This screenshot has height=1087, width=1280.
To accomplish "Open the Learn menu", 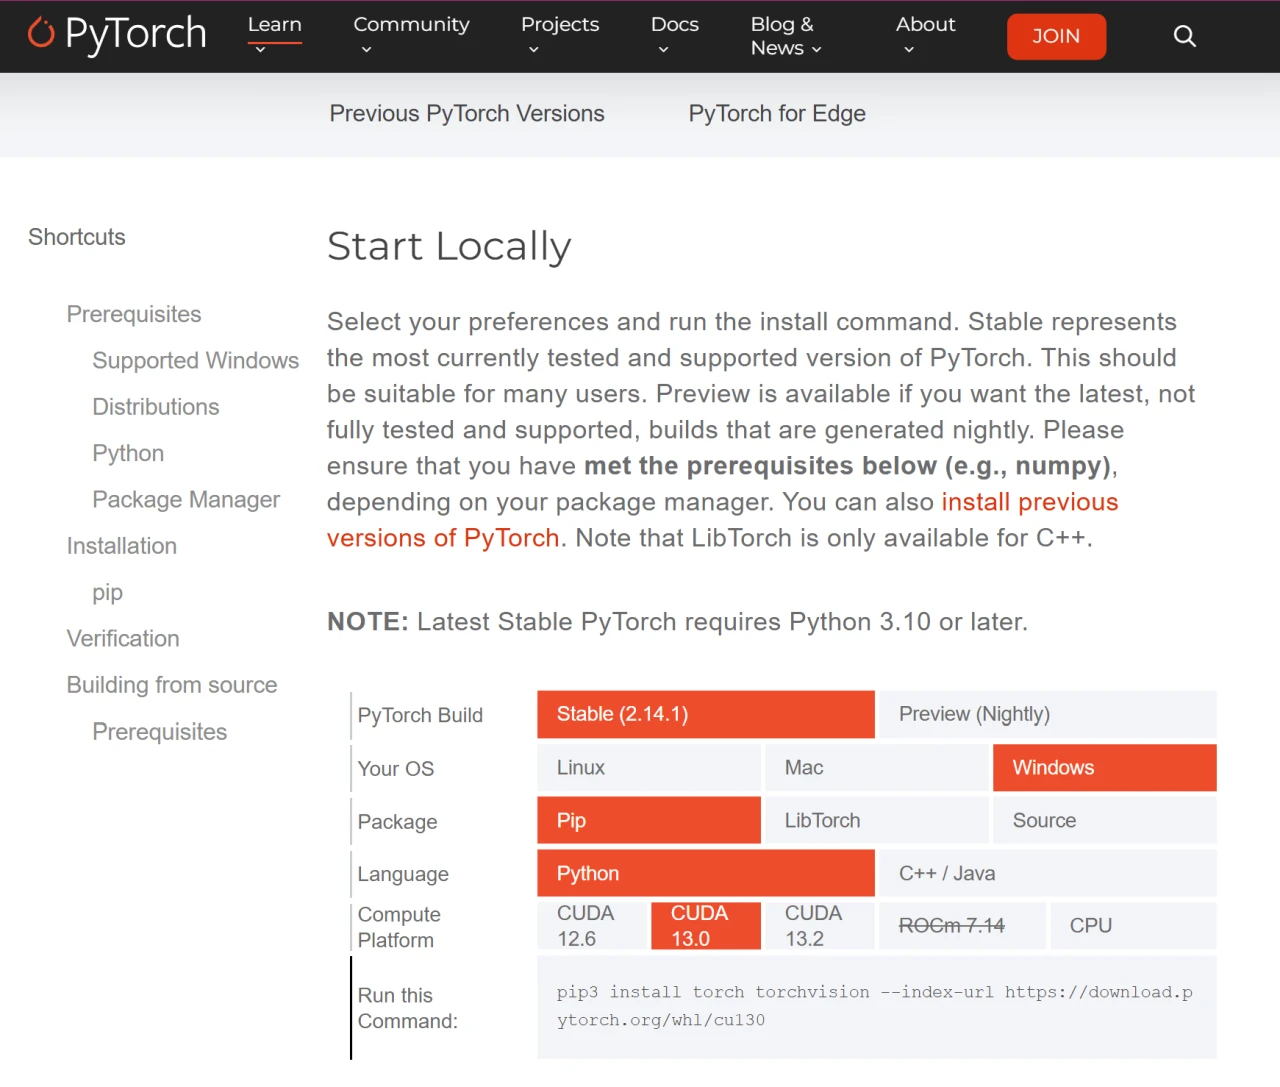I will (x=275, y=24).
